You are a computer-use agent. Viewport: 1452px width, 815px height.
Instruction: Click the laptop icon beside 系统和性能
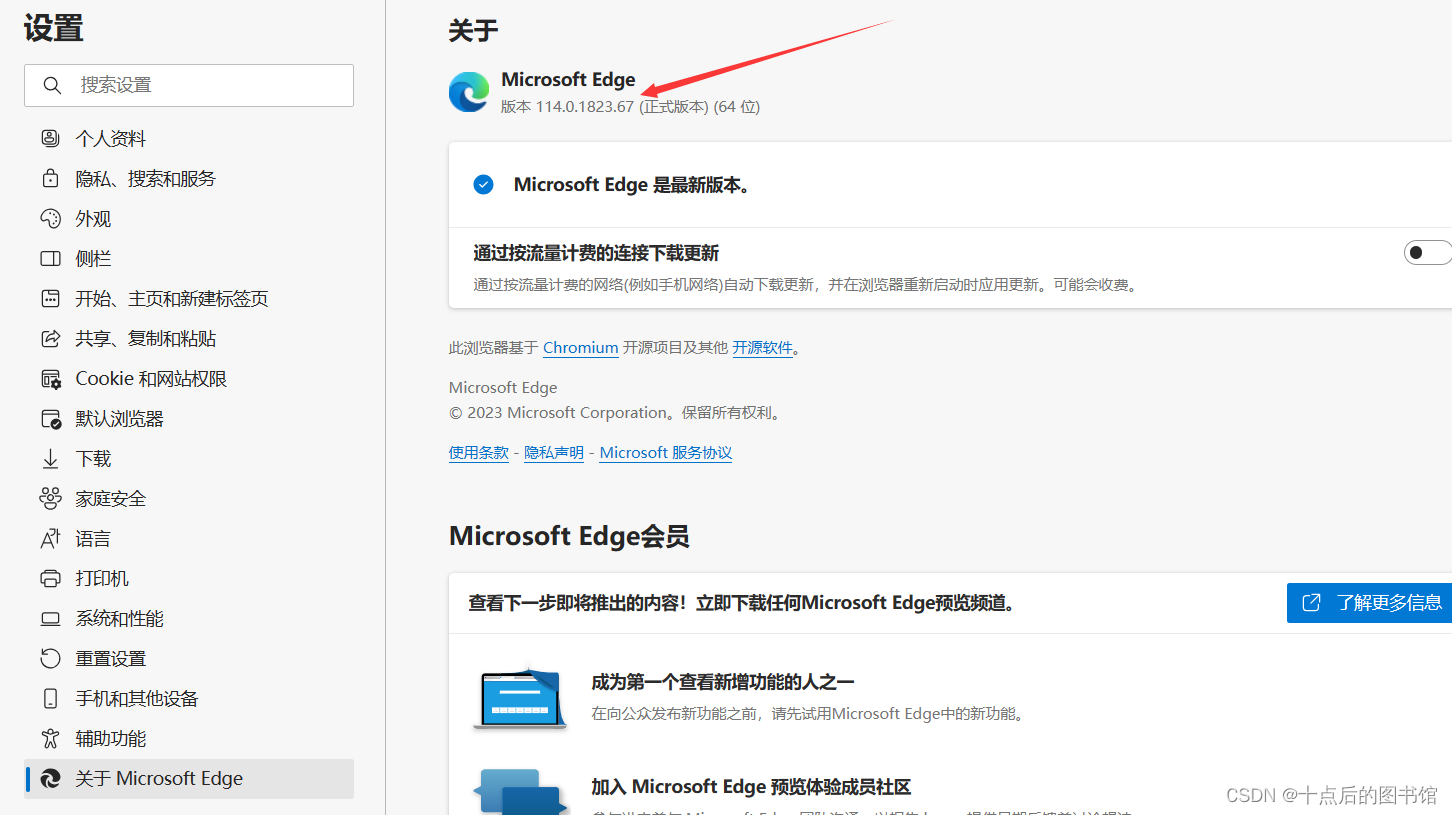(x=50, y=618)
